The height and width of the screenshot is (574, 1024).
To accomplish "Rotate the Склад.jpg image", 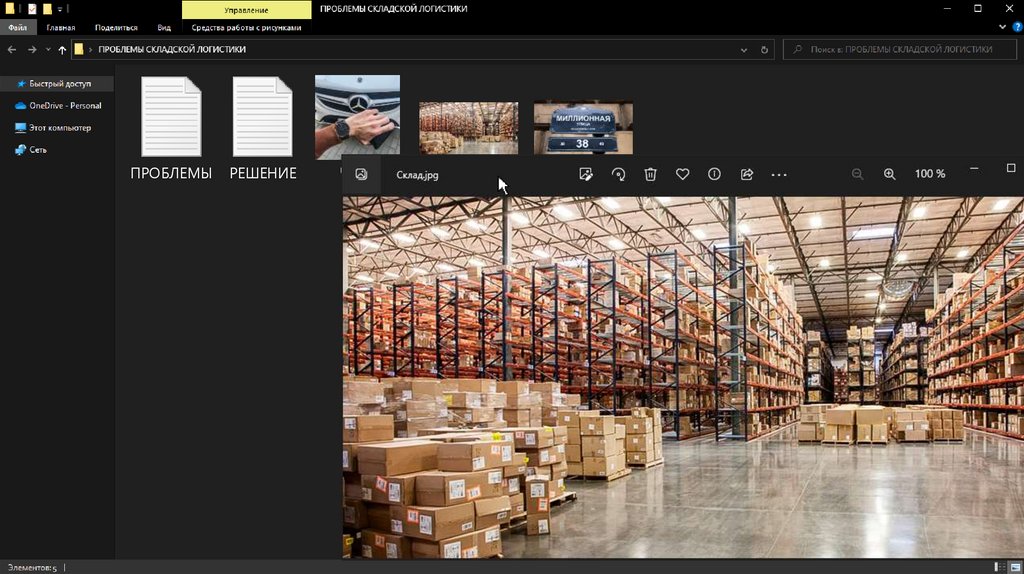I will coord(618,174).
